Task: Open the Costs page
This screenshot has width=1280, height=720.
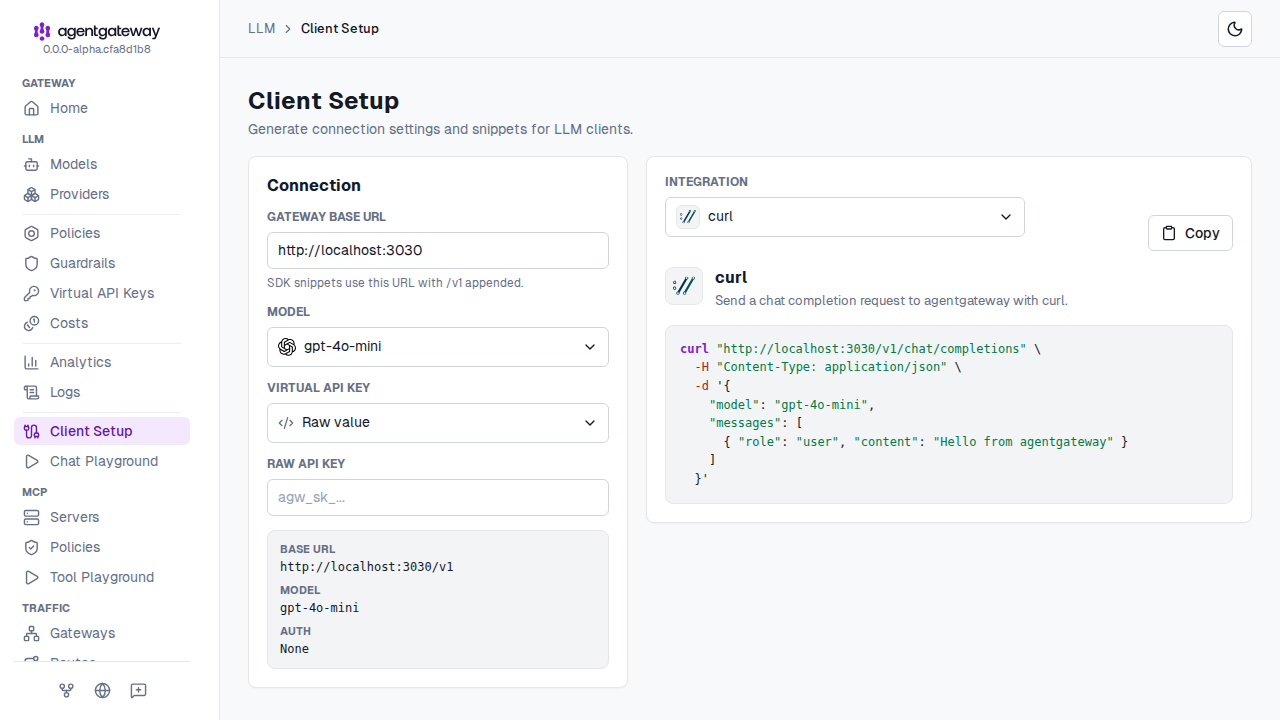Action: coord(102,323)
